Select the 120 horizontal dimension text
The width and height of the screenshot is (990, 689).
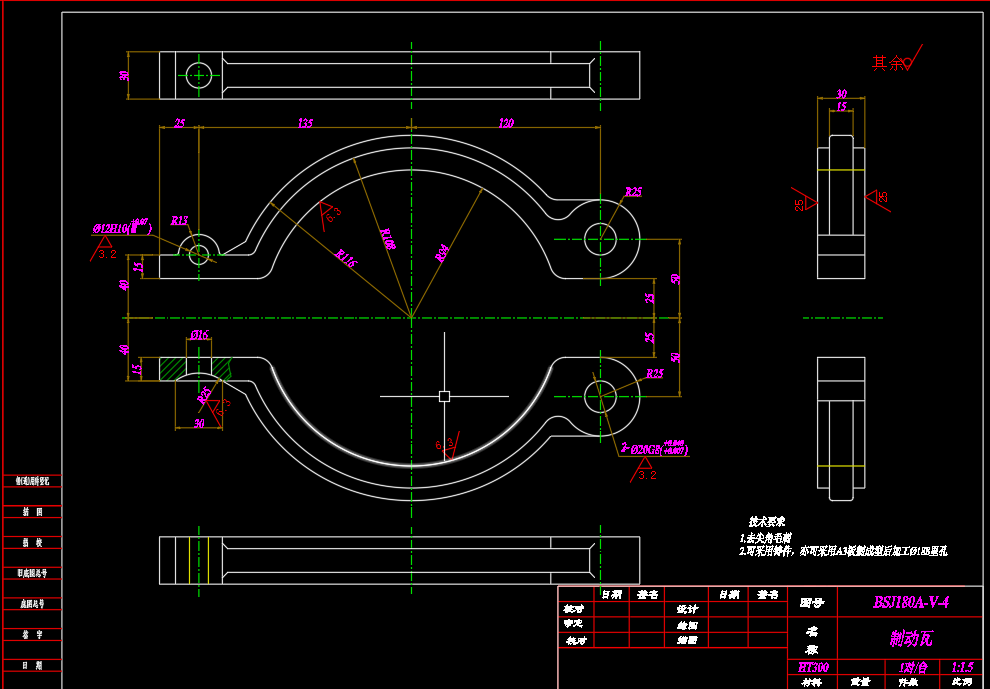(506, 123)
